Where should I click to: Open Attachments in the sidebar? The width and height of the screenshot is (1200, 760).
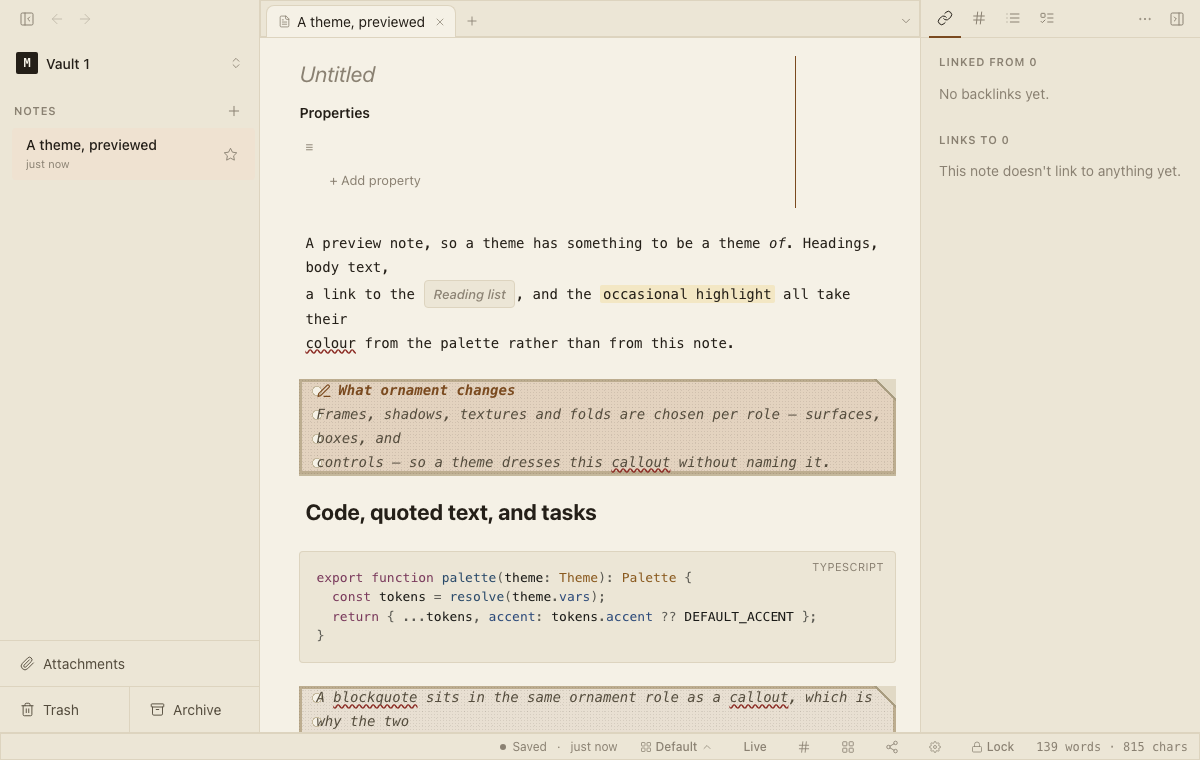(130, 664)
